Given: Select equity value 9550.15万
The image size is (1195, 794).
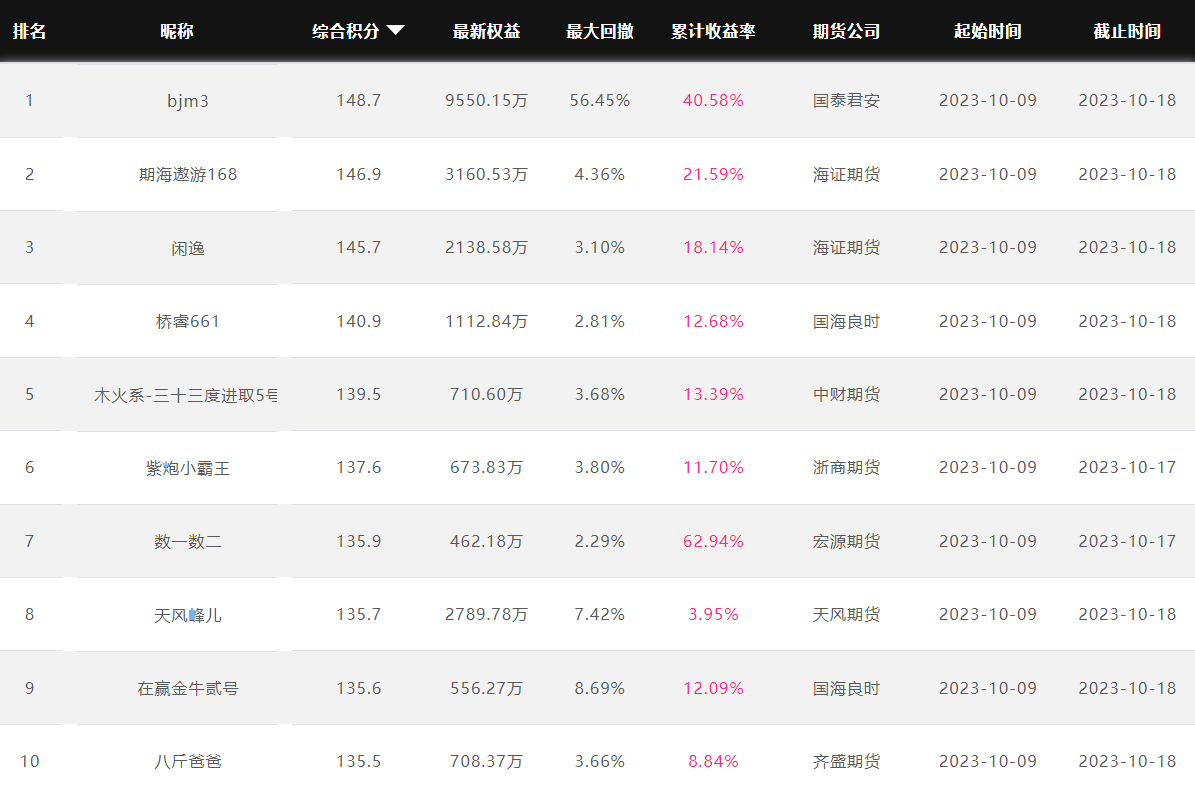Looking at the screenshot, I should point(486,101).
